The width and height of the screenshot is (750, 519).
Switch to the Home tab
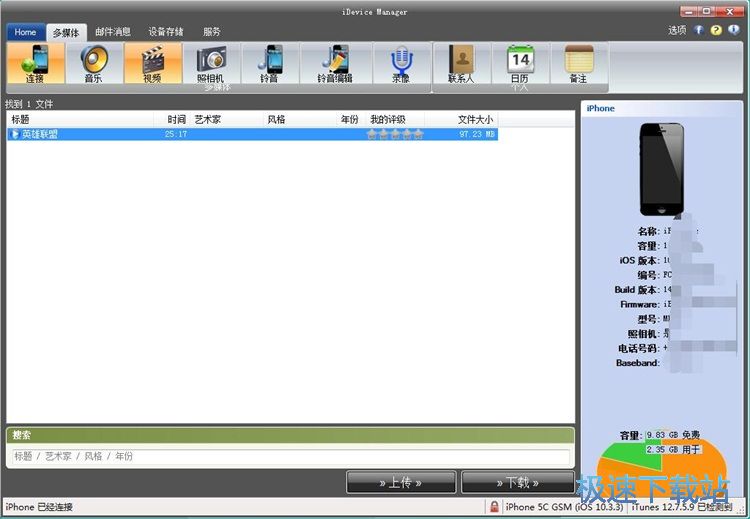[25, 32]
